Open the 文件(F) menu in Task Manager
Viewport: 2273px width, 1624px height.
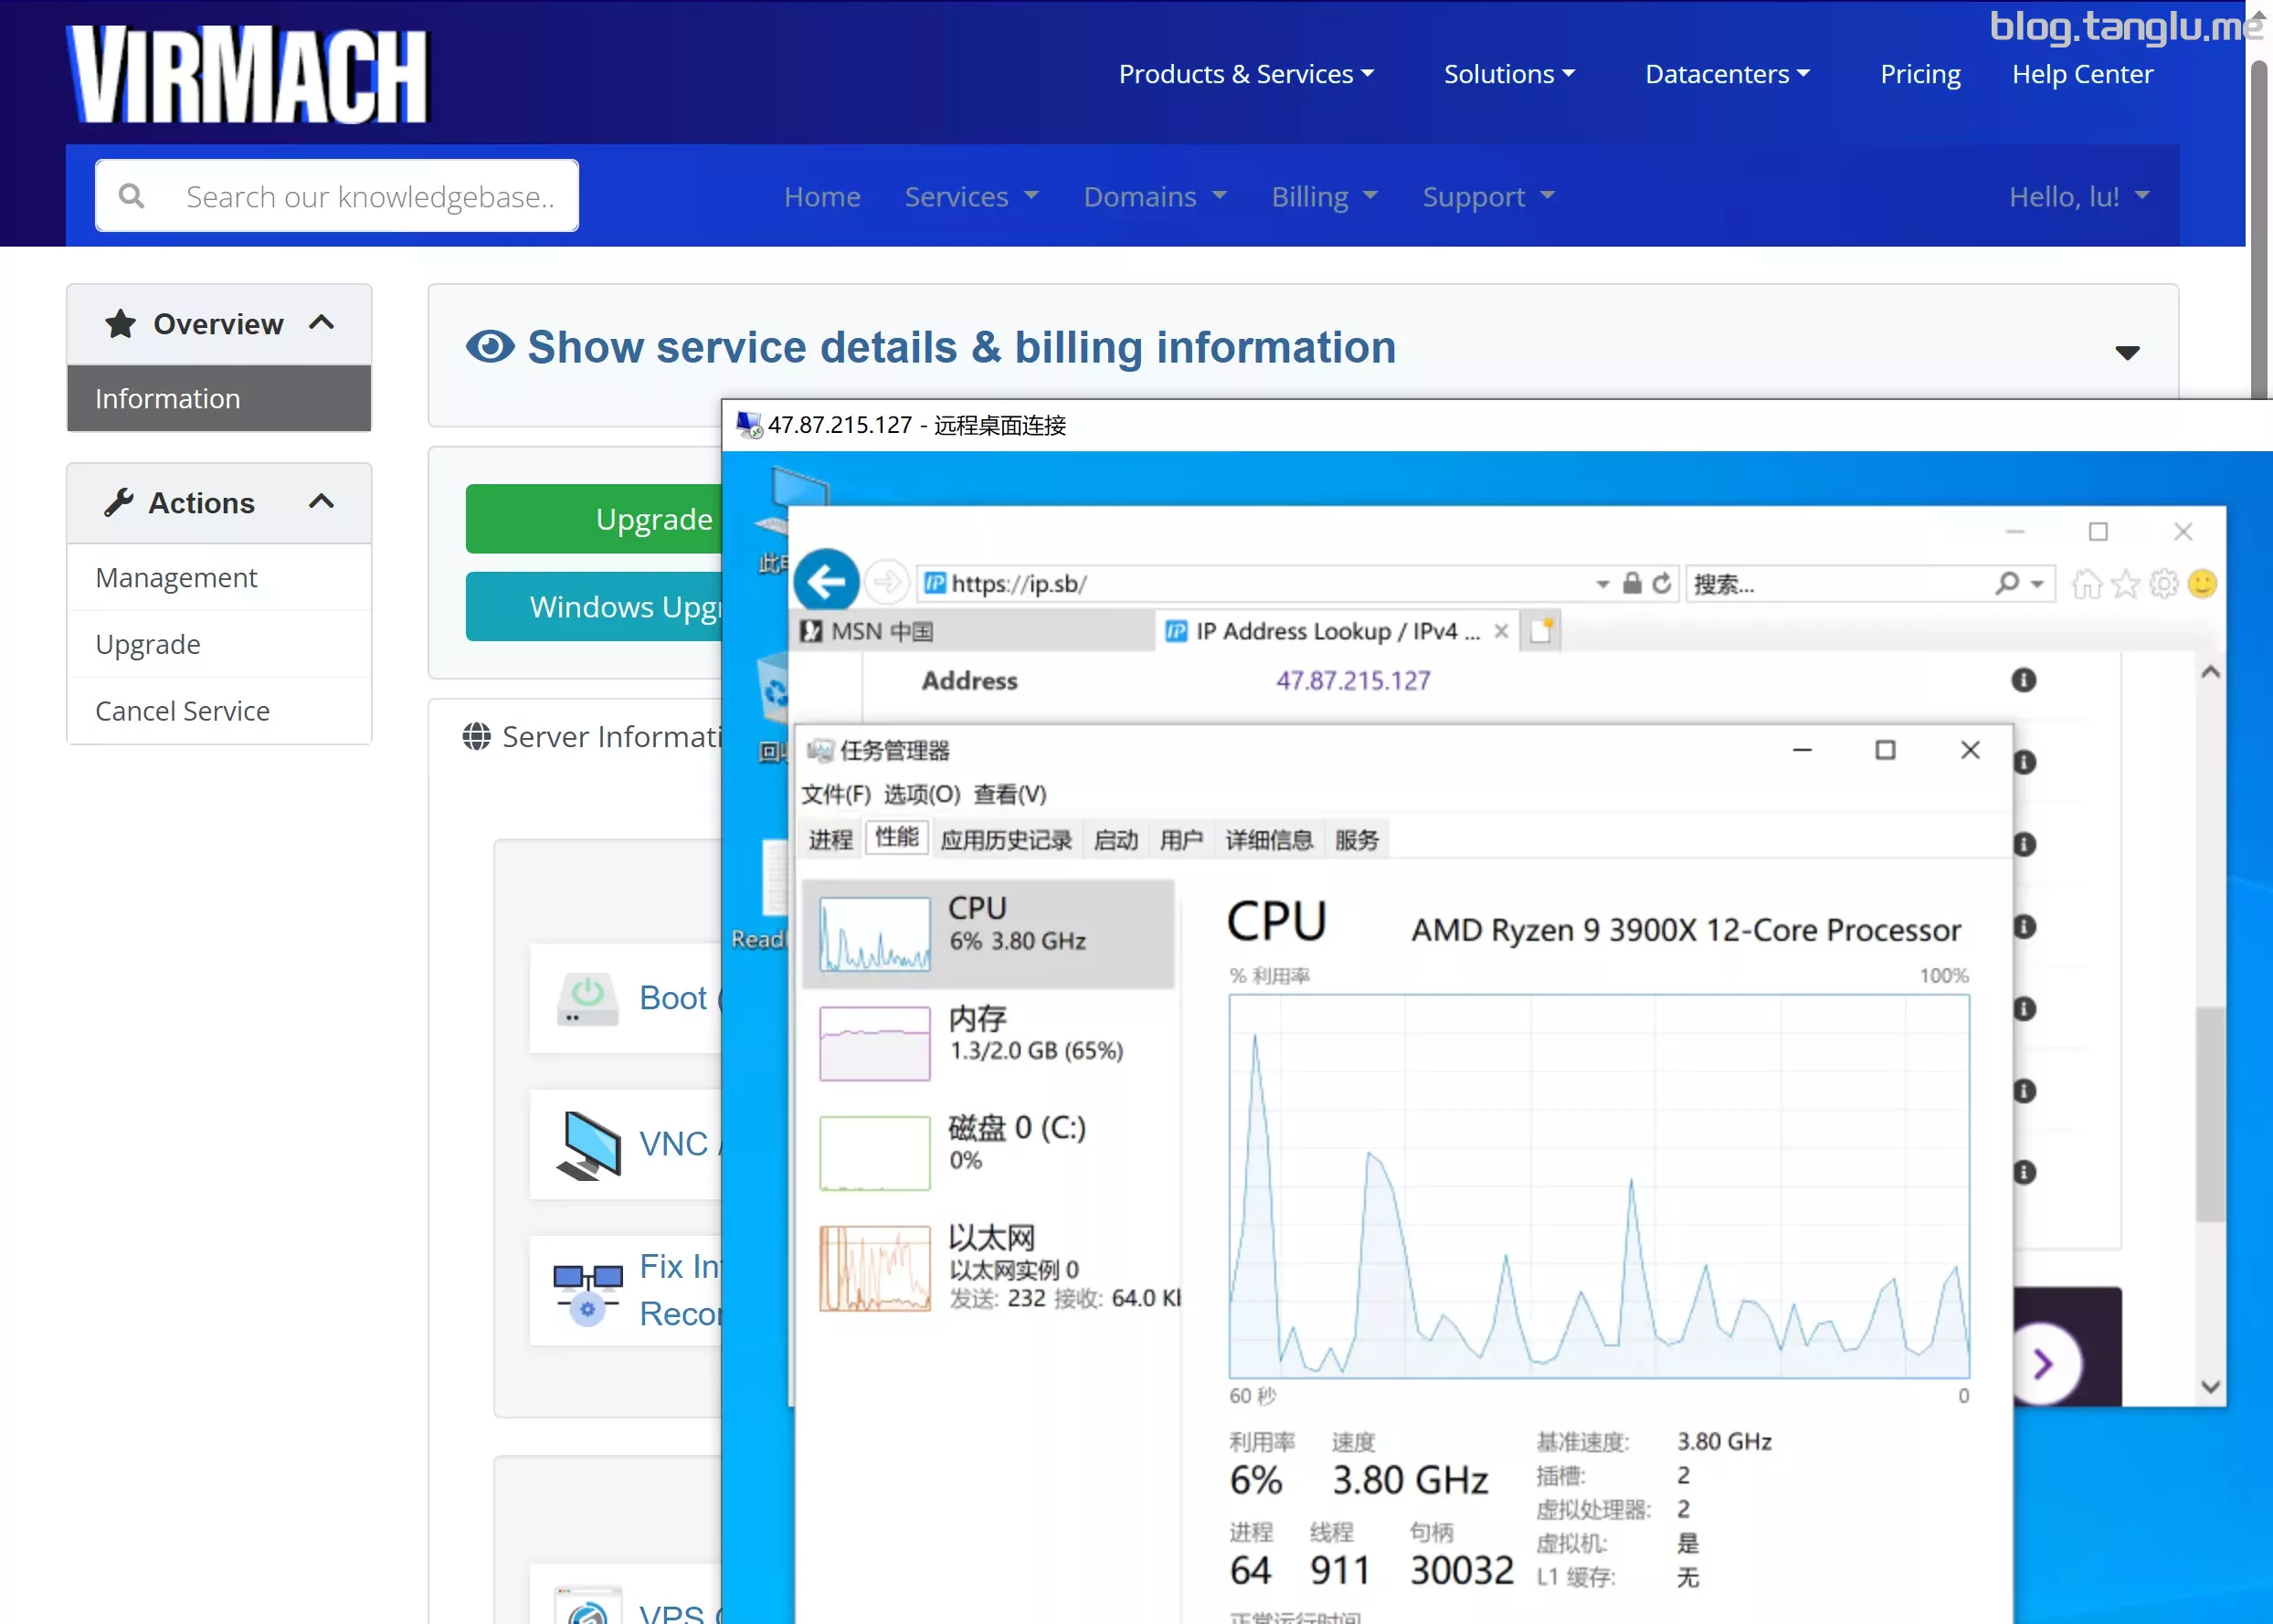[835, 794]
